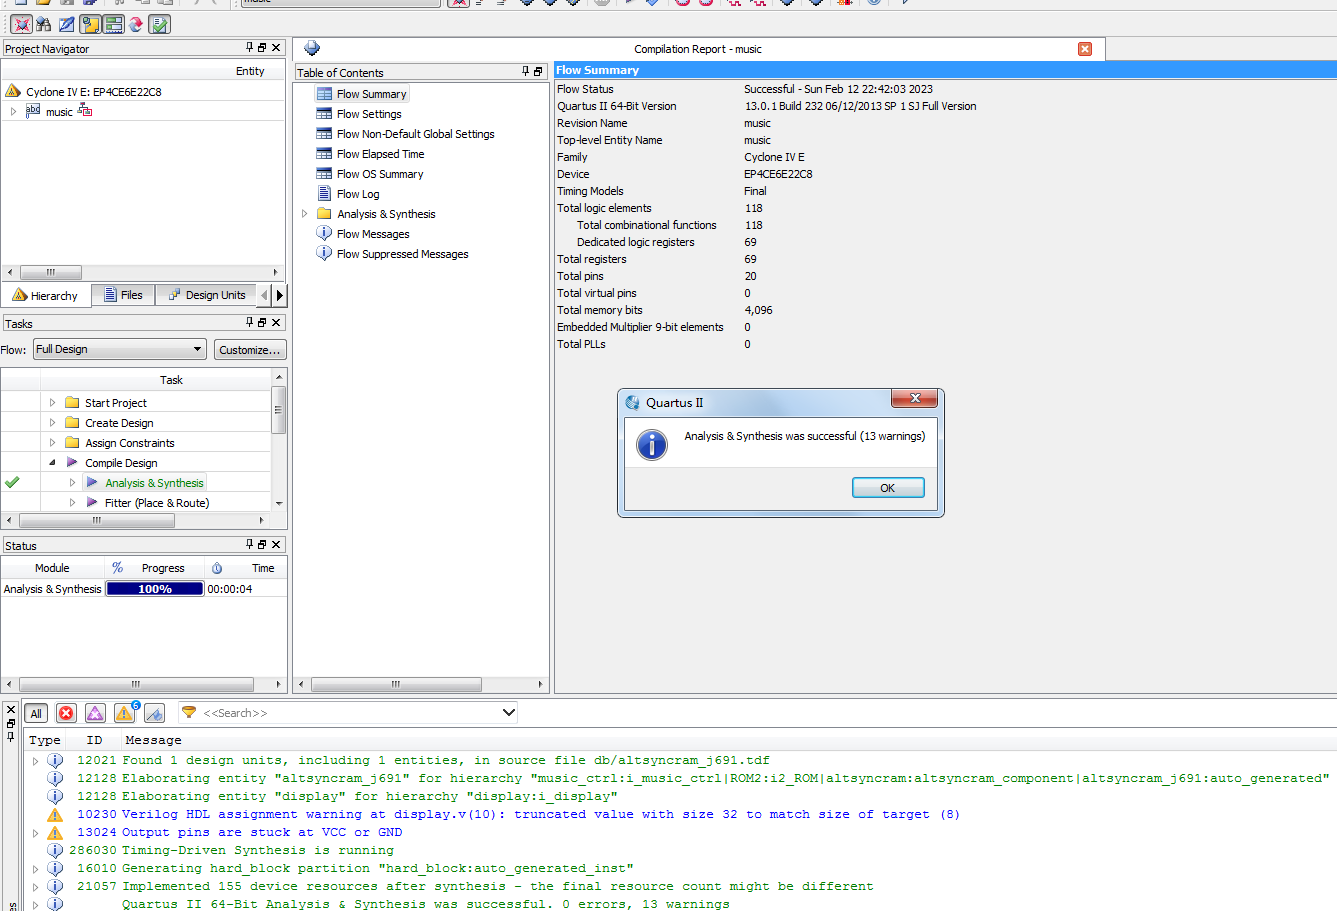Click OK in the Quartus II dialog

point(888,488)
